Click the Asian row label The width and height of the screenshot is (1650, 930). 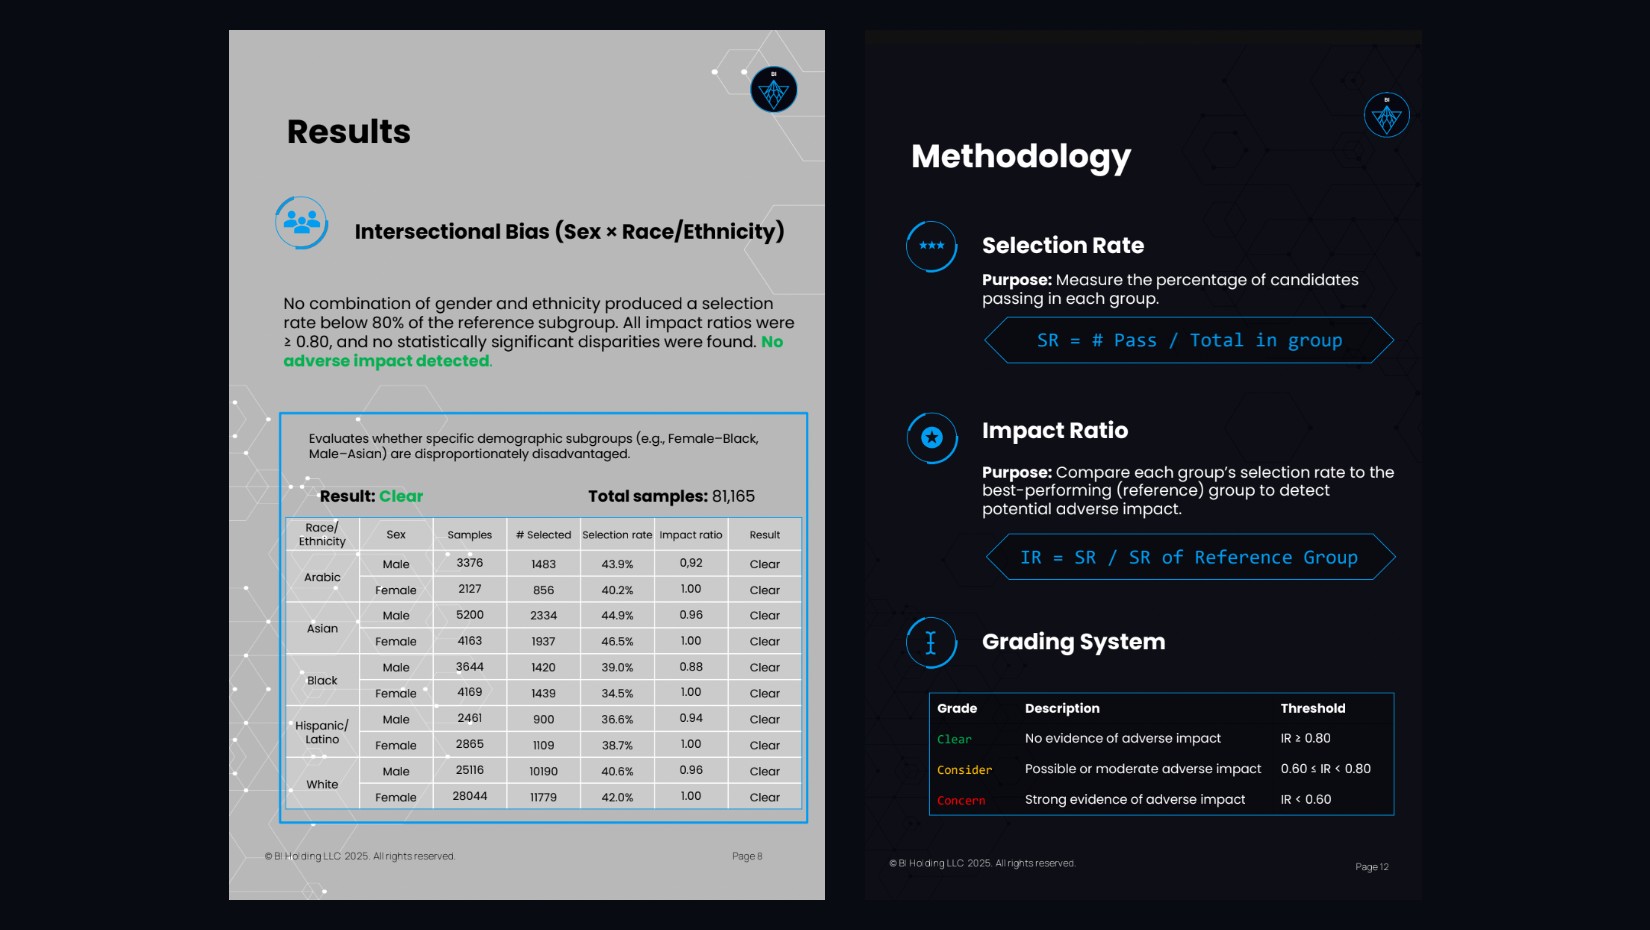coord(322,628)
